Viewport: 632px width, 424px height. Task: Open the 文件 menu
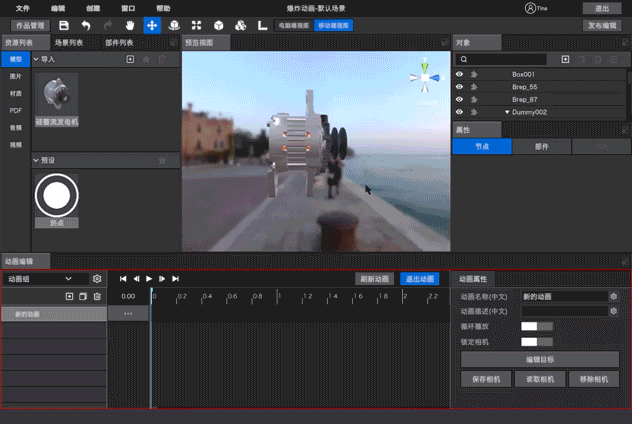click(23, 8)
